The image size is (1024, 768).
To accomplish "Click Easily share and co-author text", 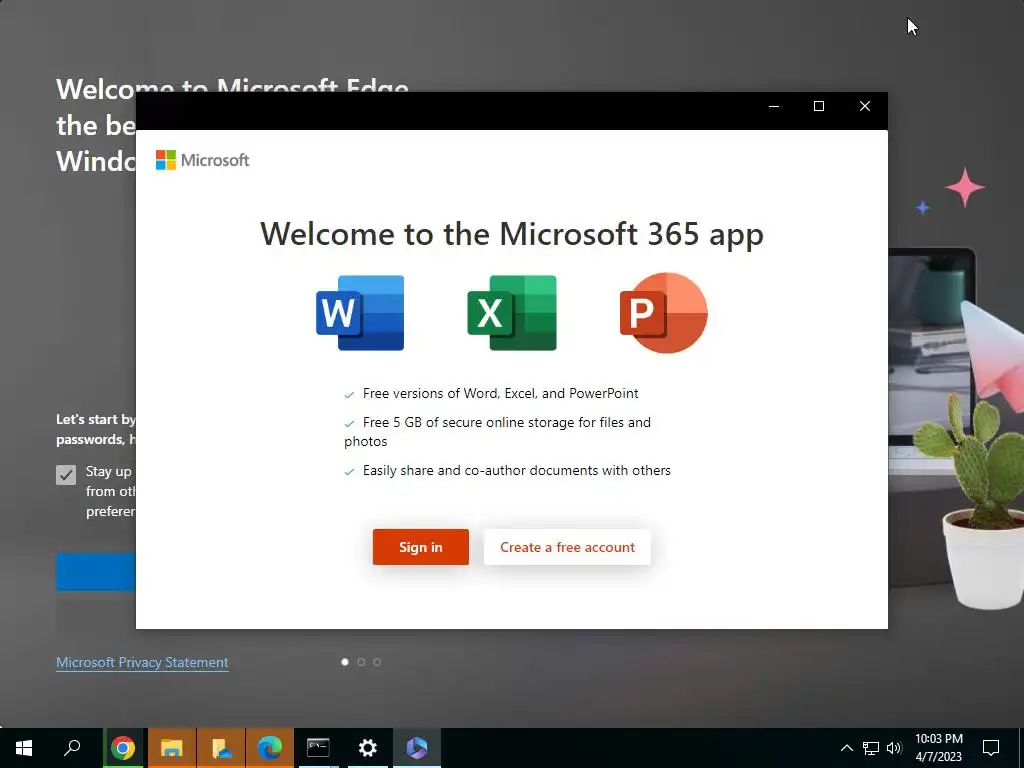I will (x=517, y=470).
